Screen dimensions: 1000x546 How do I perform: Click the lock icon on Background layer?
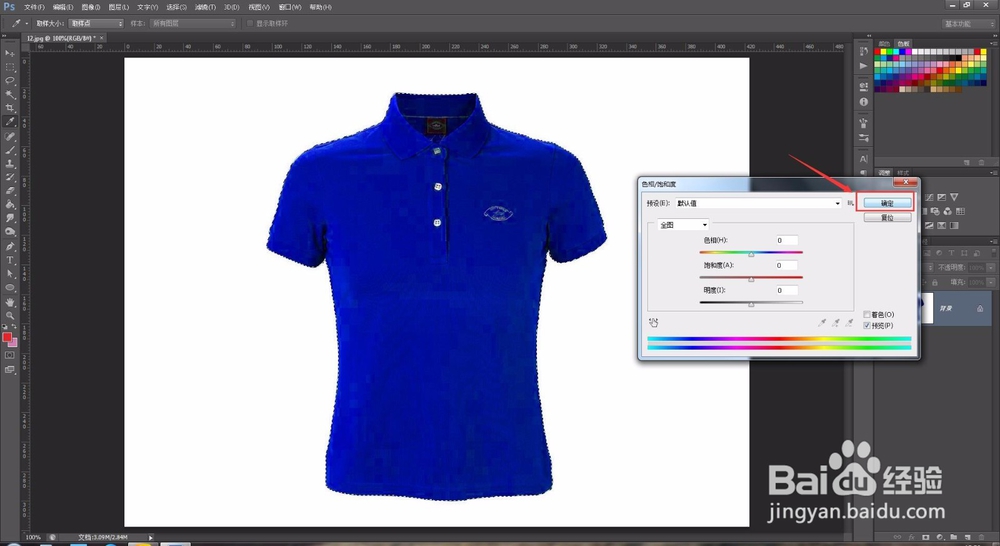click(980, 309)
